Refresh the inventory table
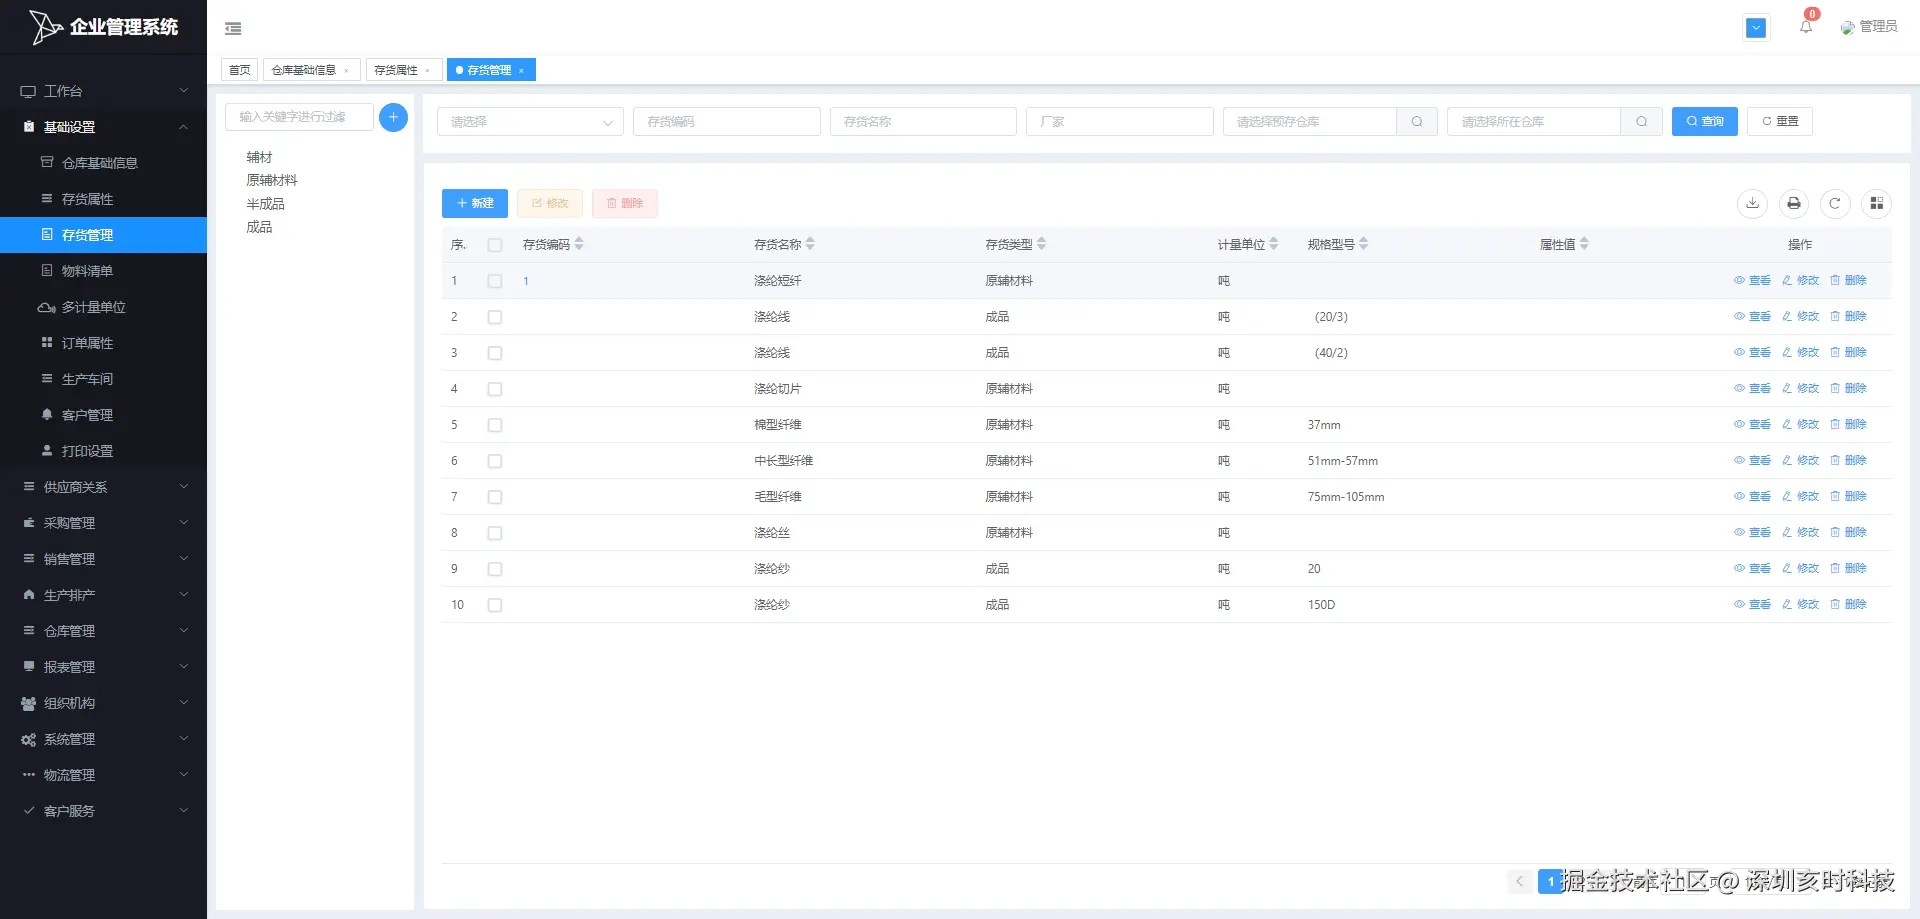1920x919 pixels. coord(1835,203)
